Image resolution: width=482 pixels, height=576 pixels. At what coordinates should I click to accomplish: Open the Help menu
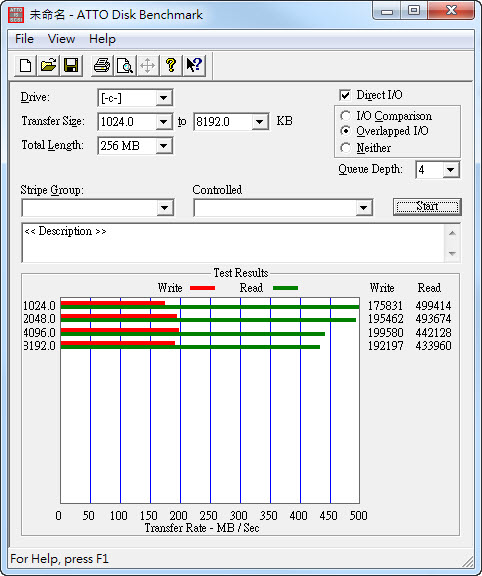(102, 39)
